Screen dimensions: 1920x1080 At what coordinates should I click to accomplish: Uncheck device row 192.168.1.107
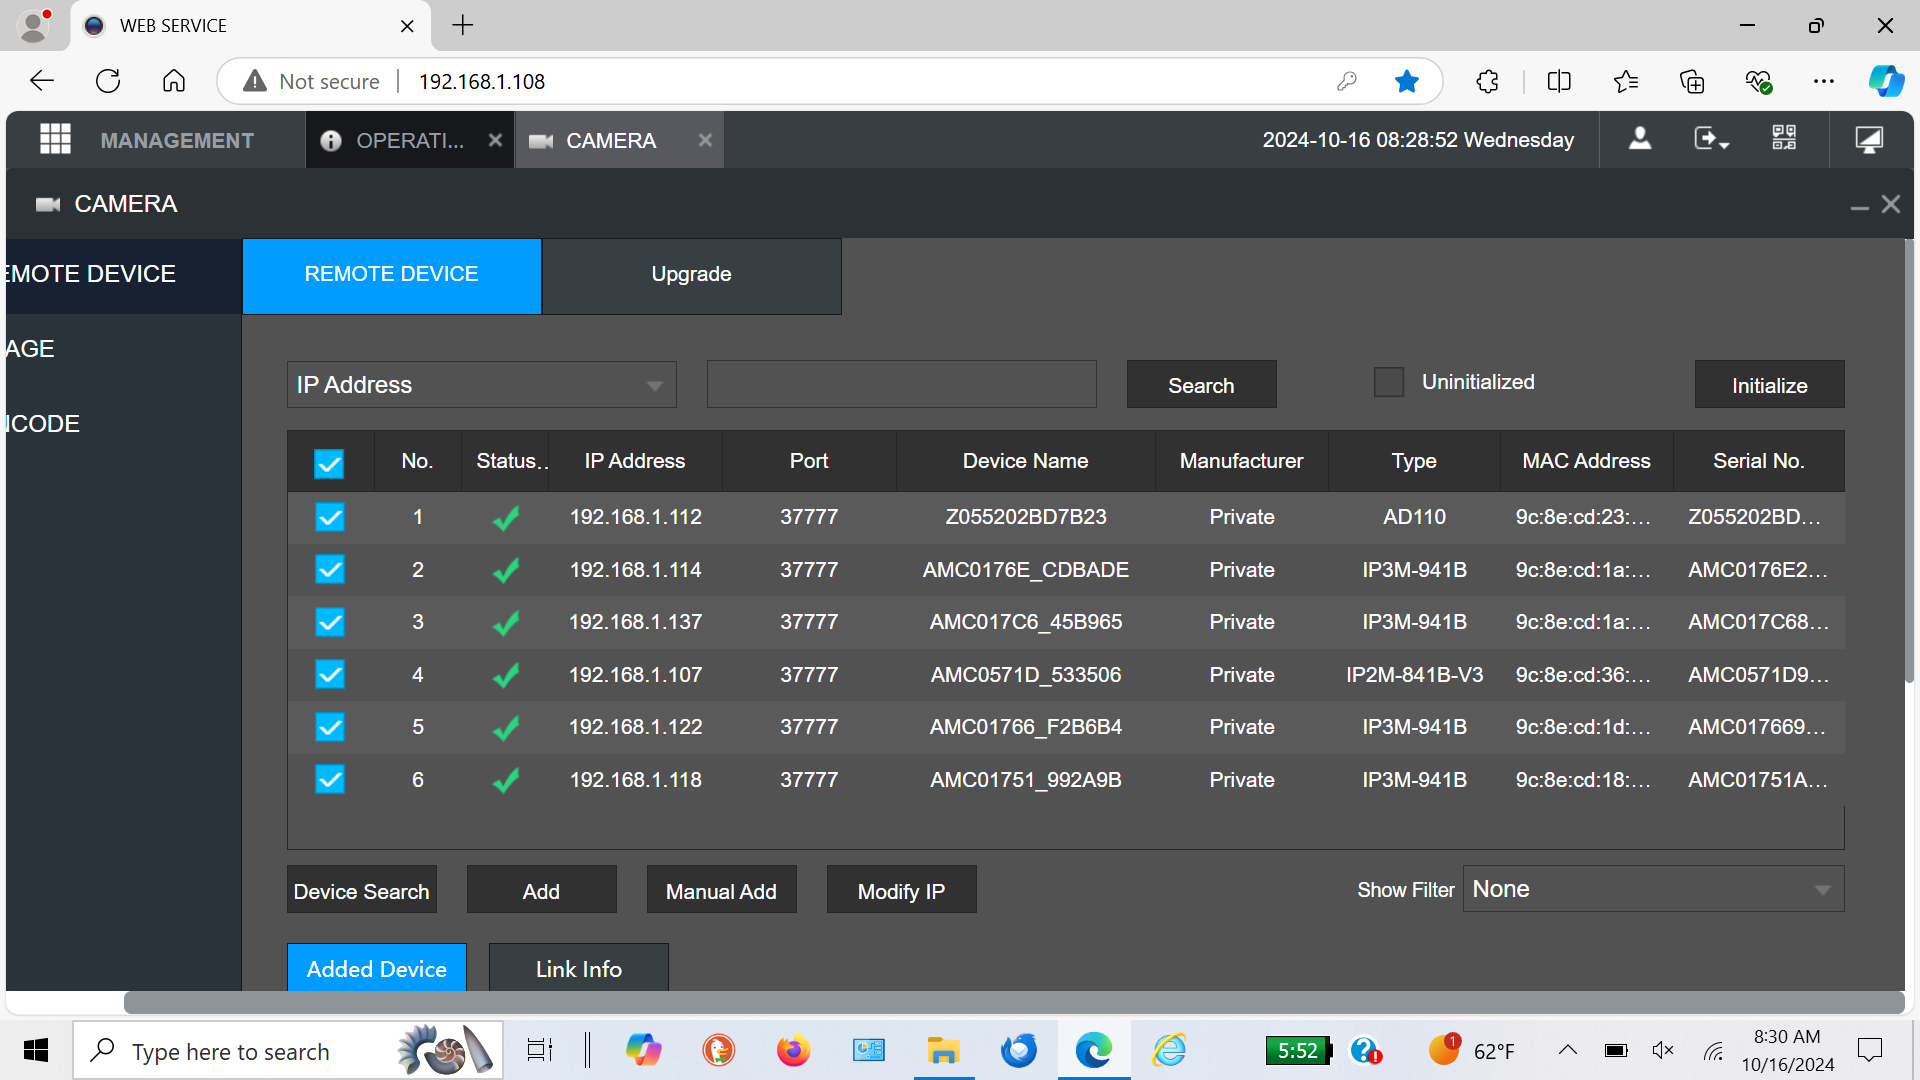(330, 675)
